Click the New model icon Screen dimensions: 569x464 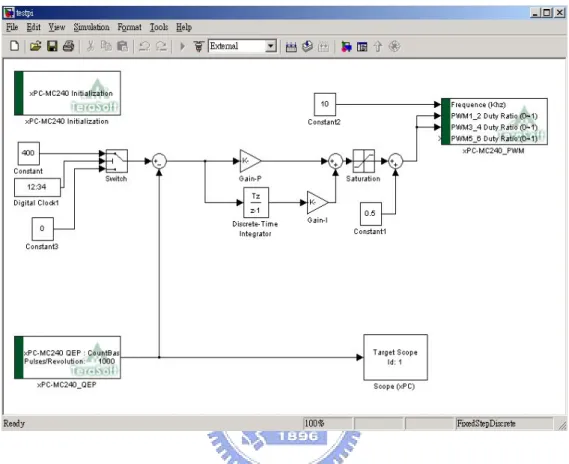15,46
